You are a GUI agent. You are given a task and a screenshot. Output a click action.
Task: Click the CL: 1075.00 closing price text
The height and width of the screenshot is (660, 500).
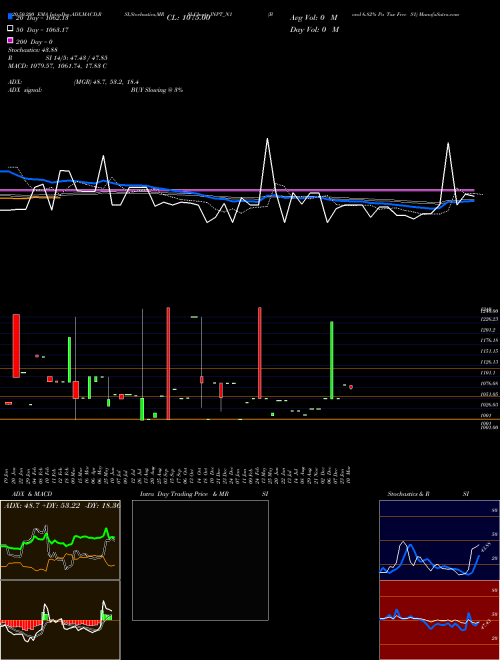coord(188,18)
